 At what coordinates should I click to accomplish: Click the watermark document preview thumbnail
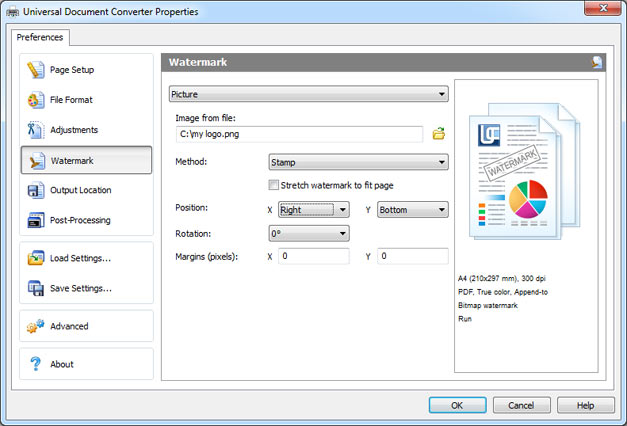525,172
